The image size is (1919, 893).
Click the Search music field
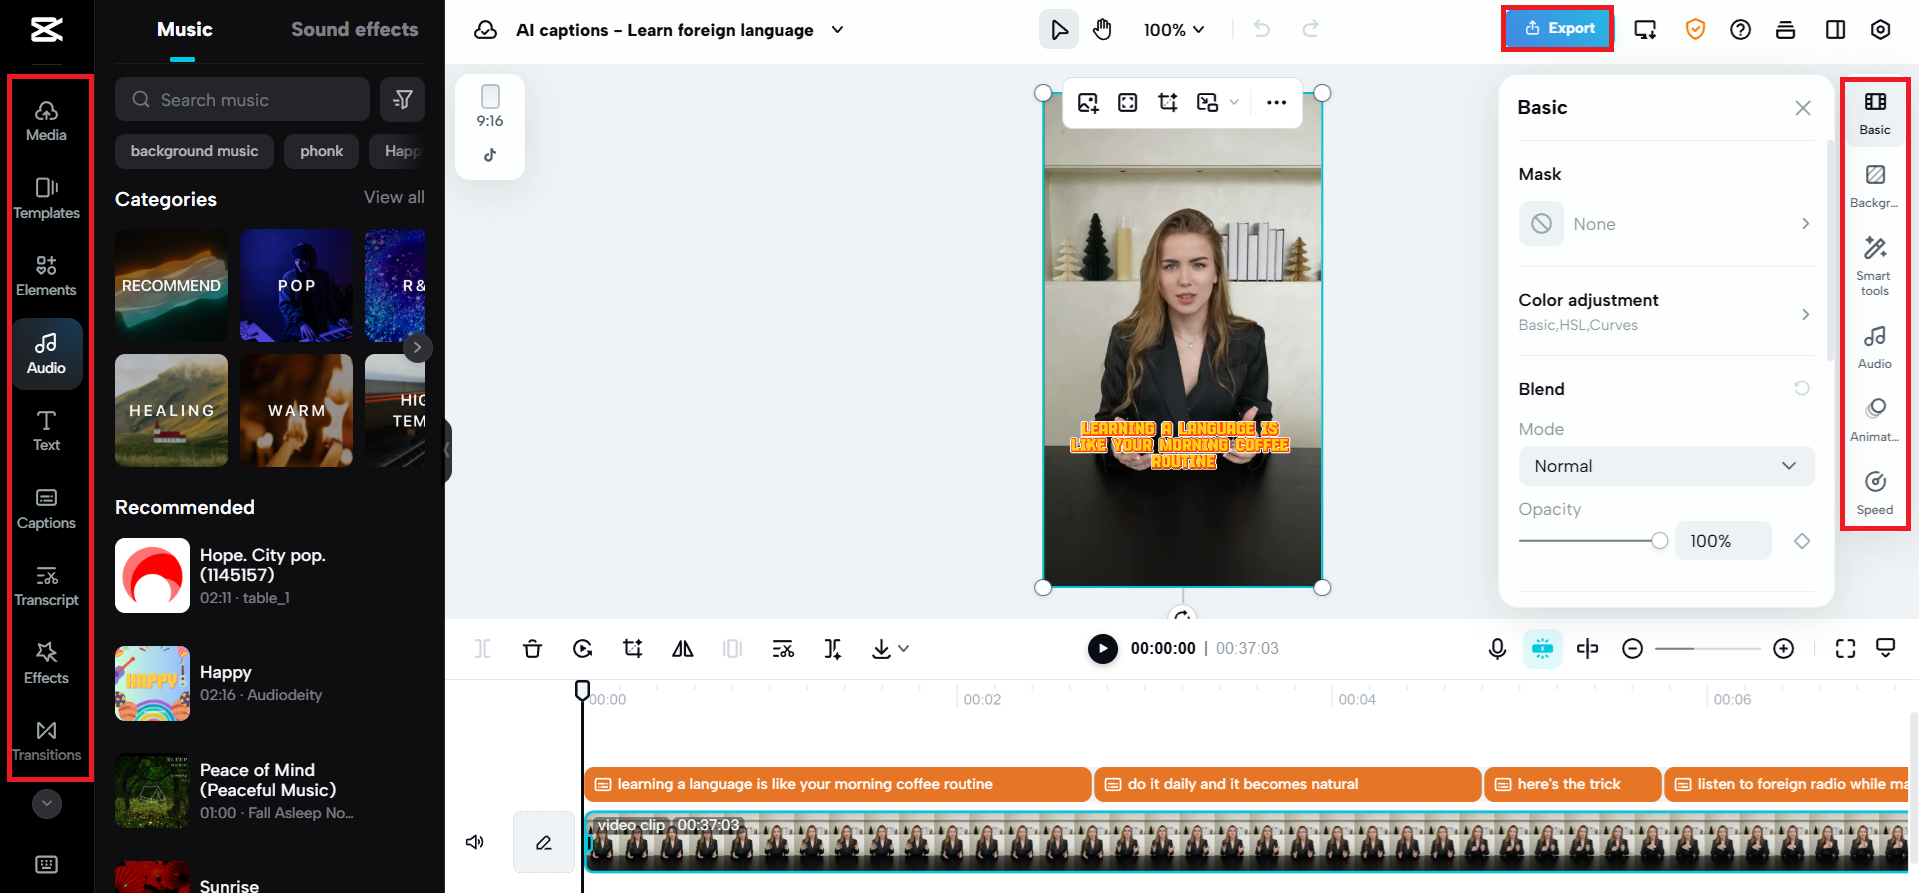242,100
